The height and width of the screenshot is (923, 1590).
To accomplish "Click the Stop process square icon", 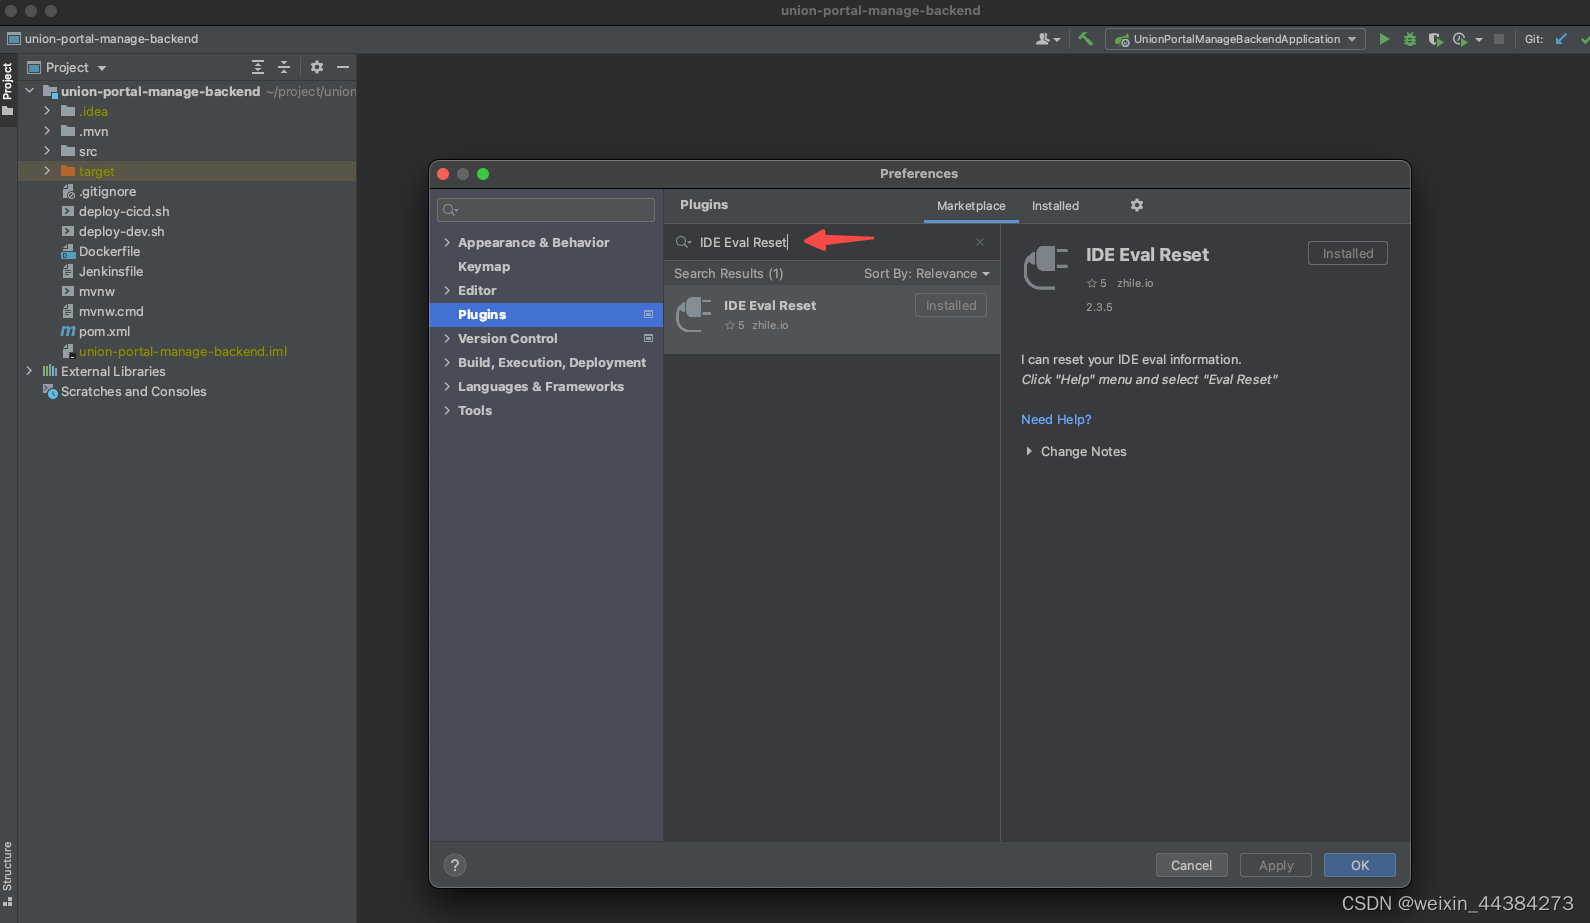I will [x=1499, y=39].
